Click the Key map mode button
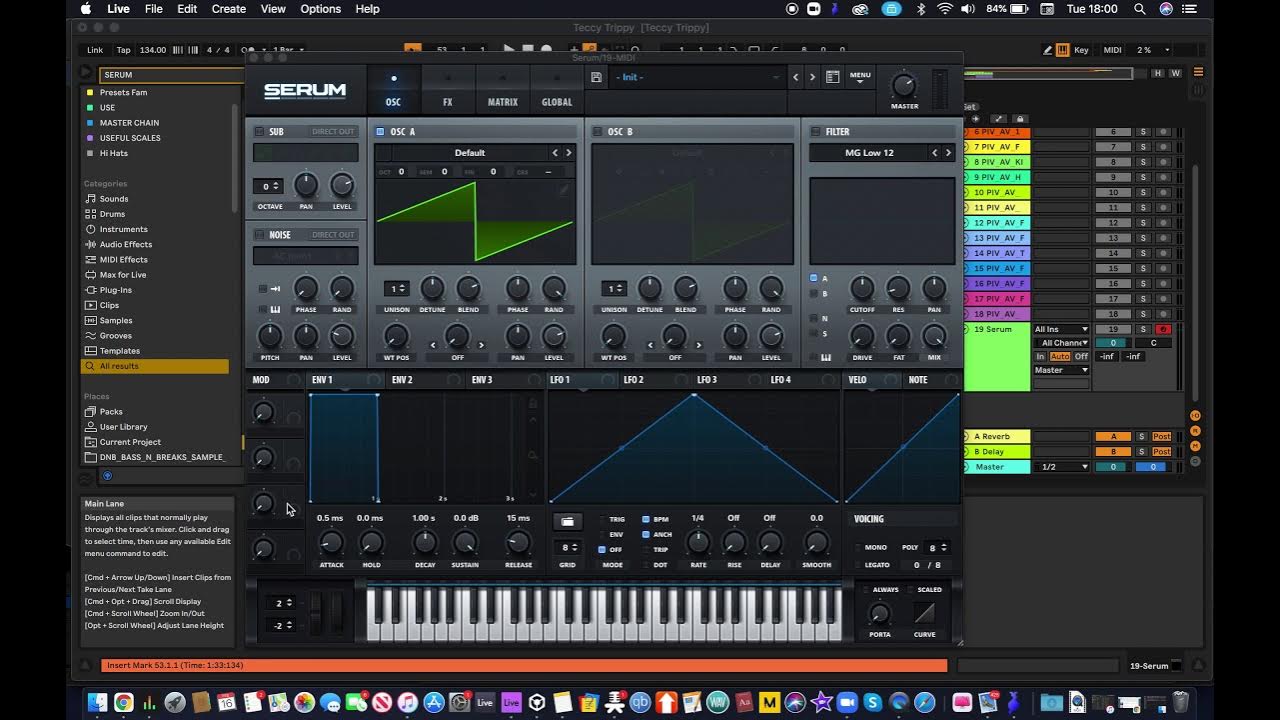The height and width of the screenshot is (720, 1280). pyautogui.click(x=1081, y=49)
